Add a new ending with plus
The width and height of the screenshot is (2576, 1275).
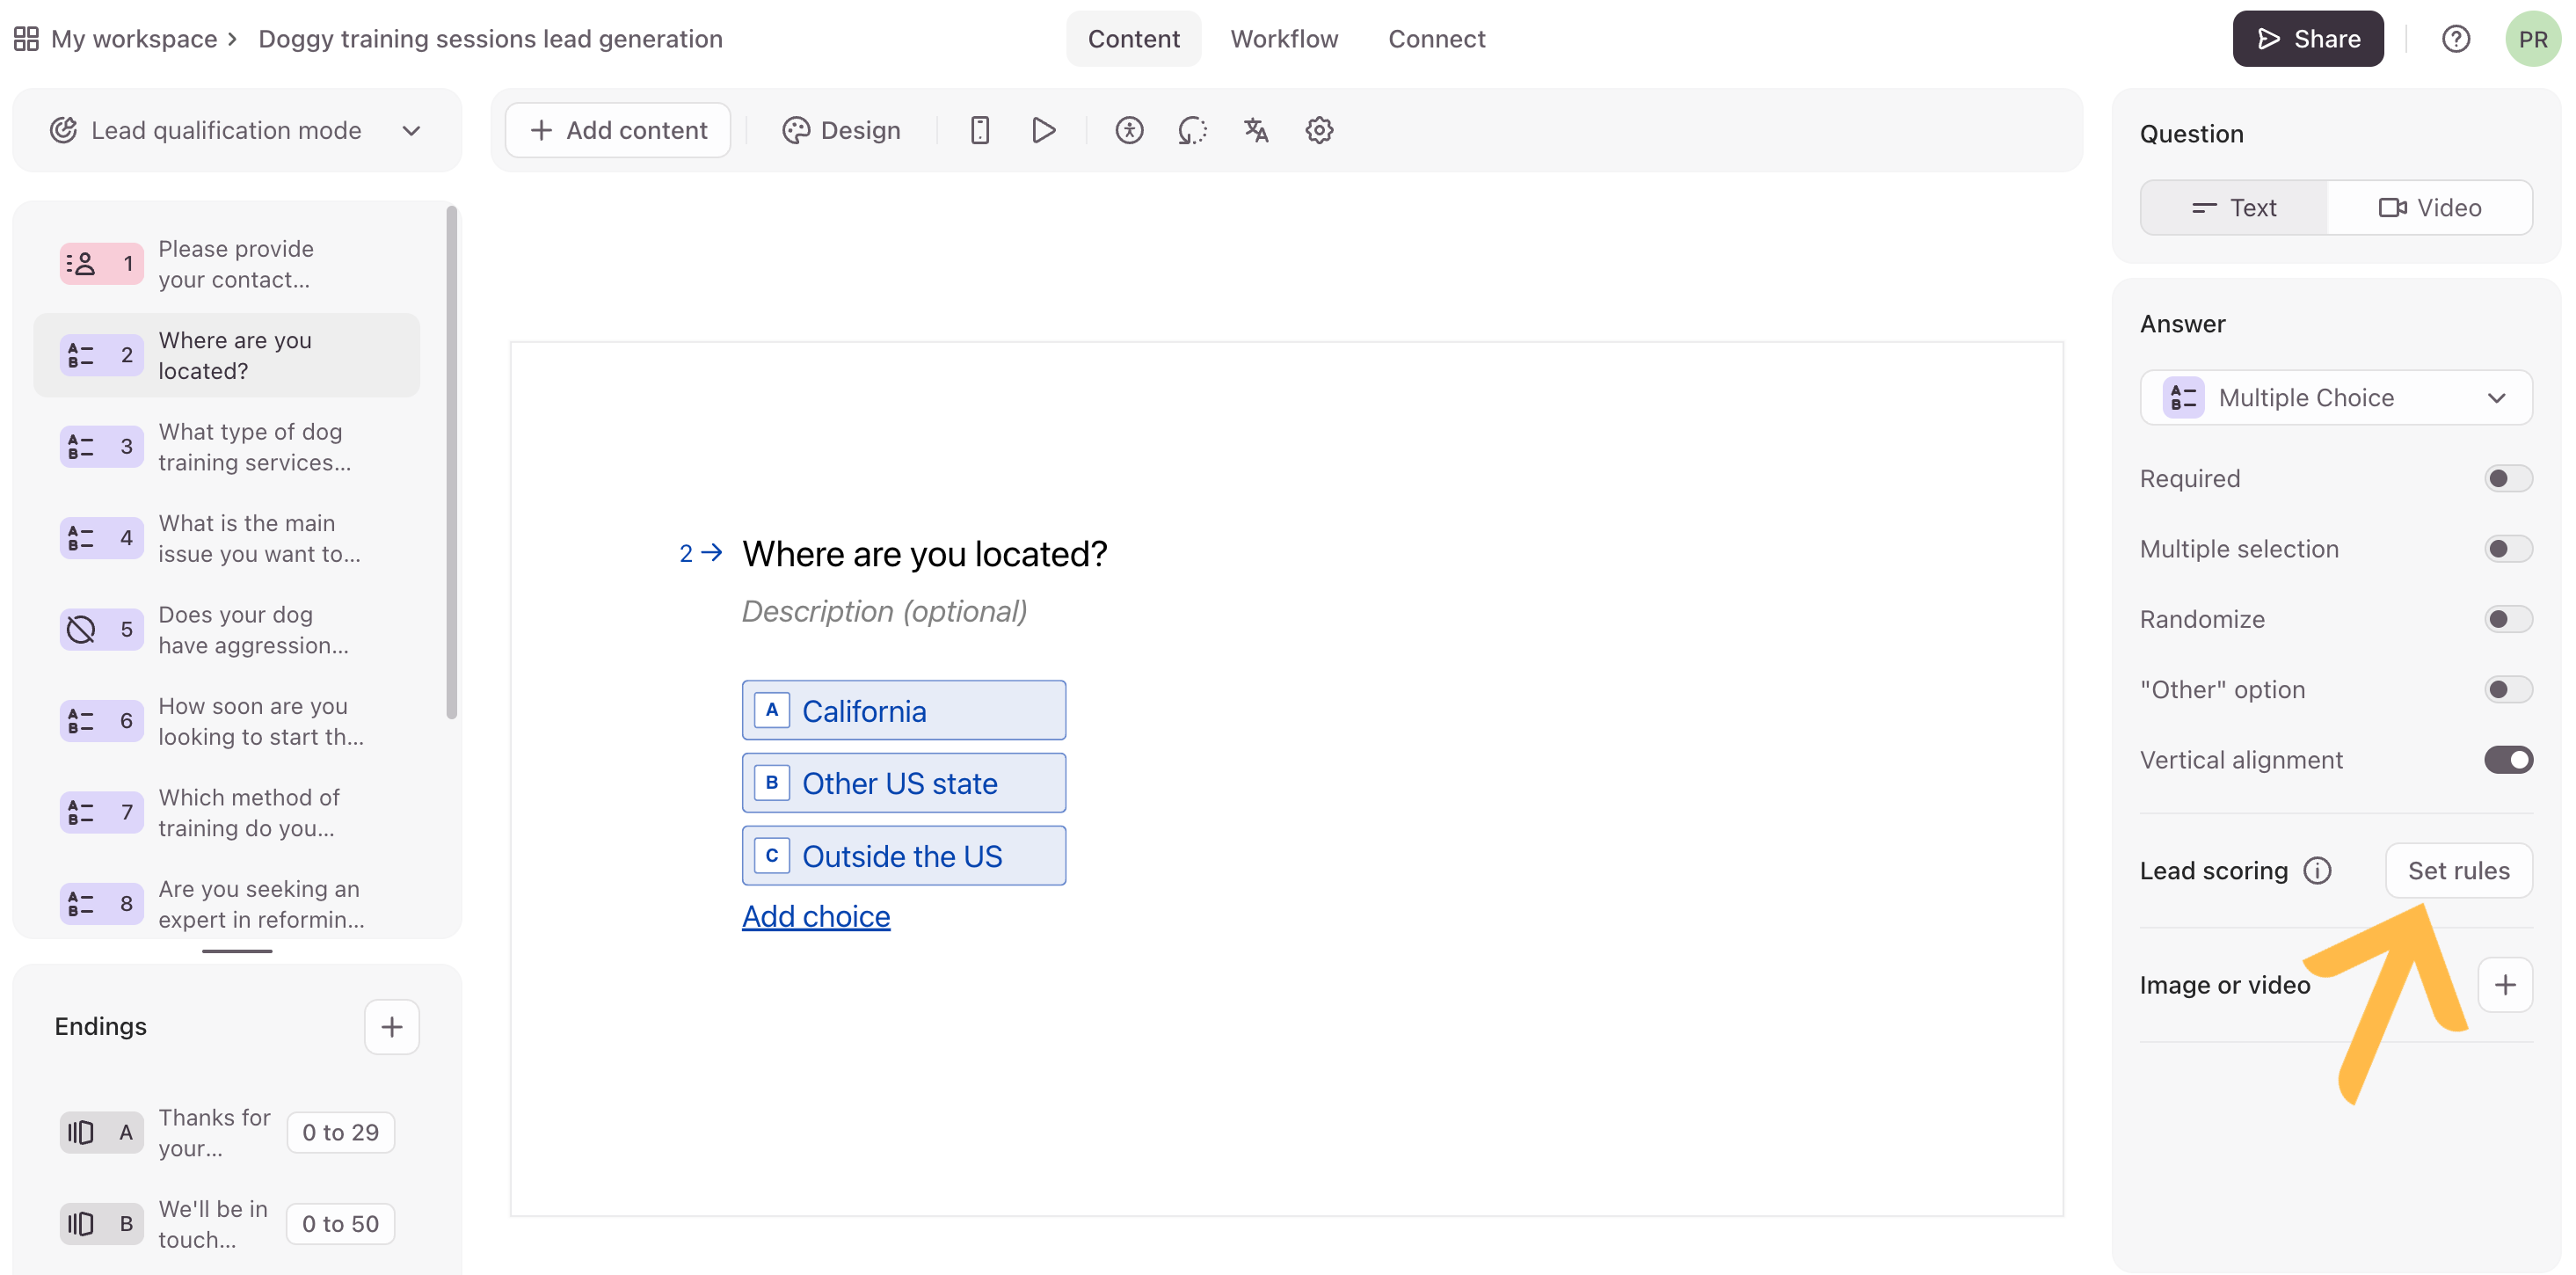(392, 1027)
